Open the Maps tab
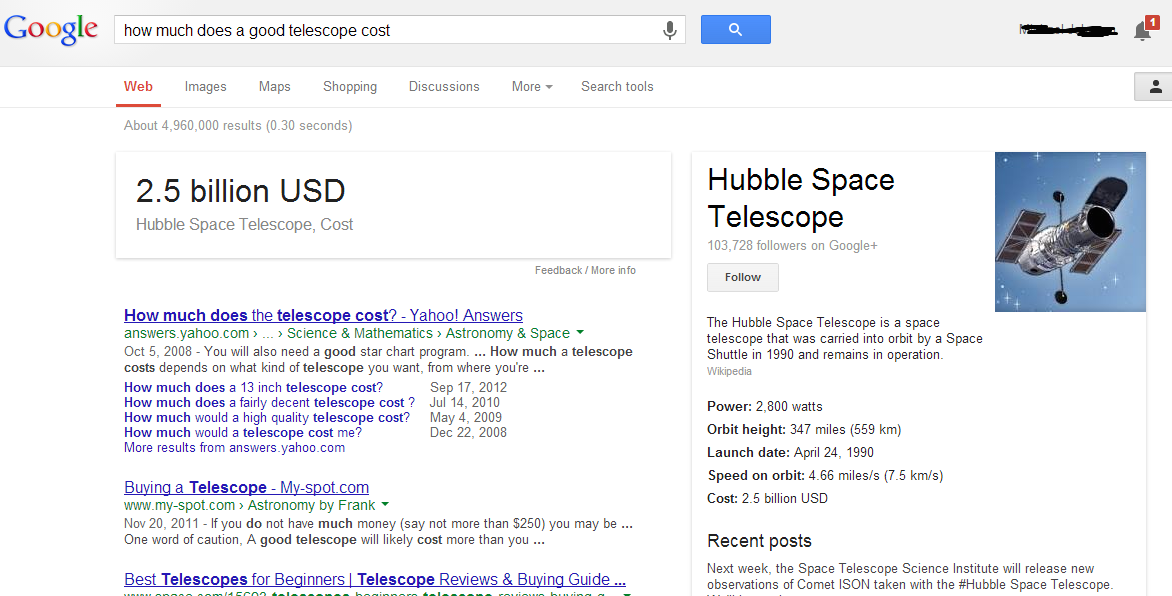This screenshot has width=1172, height=596. (x=274, y=87)
